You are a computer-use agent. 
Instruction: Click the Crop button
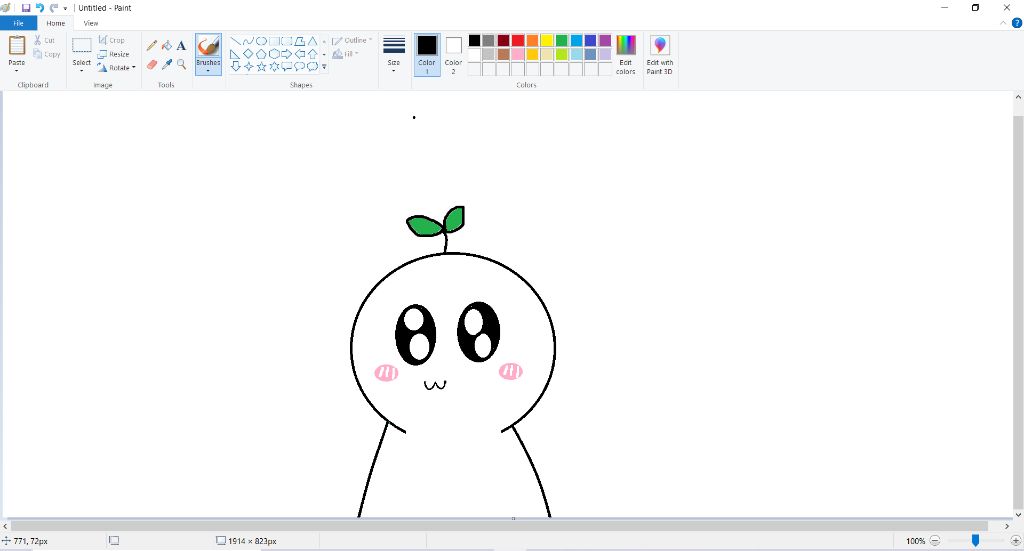point(112,40)
